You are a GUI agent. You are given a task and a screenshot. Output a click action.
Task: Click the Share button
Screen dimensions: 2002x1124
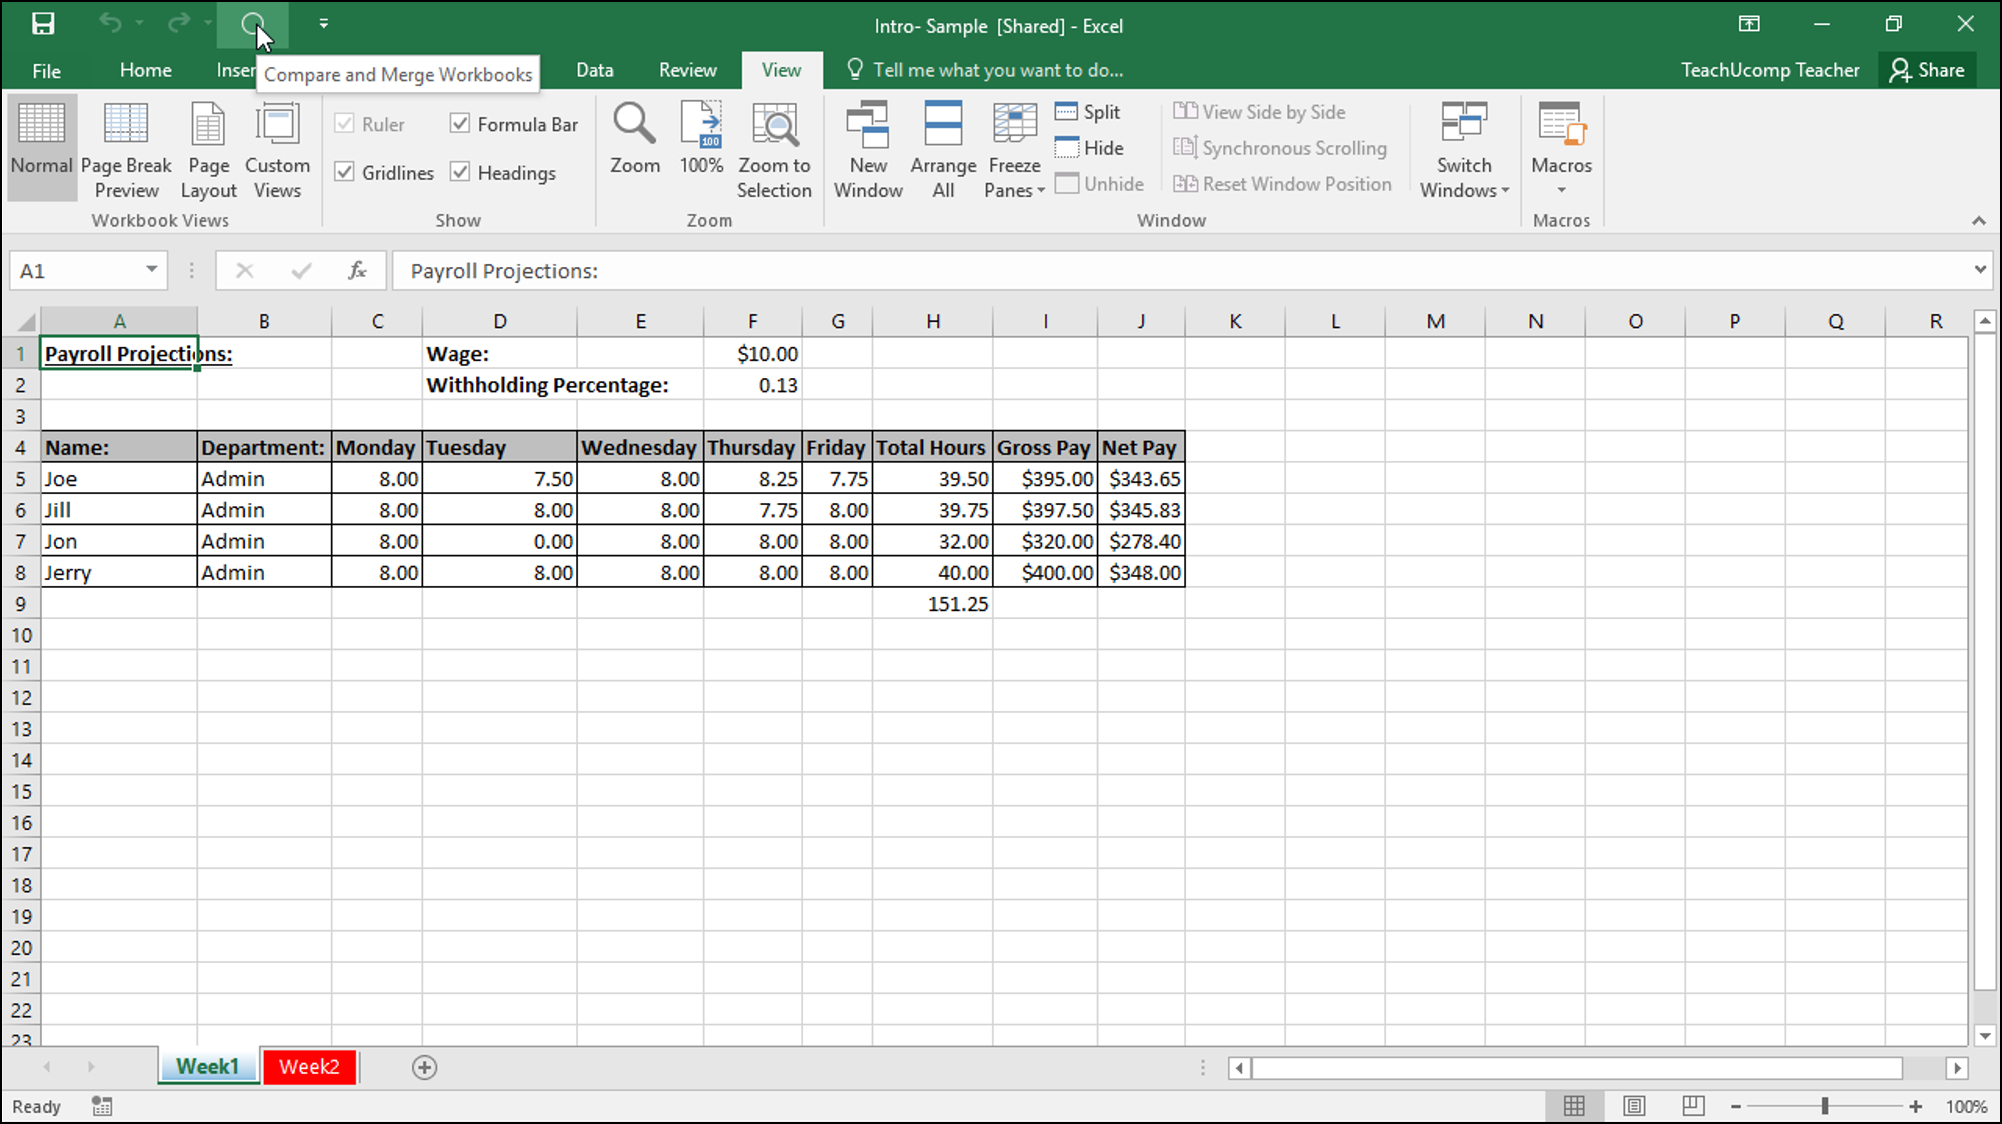point(1942,70)
